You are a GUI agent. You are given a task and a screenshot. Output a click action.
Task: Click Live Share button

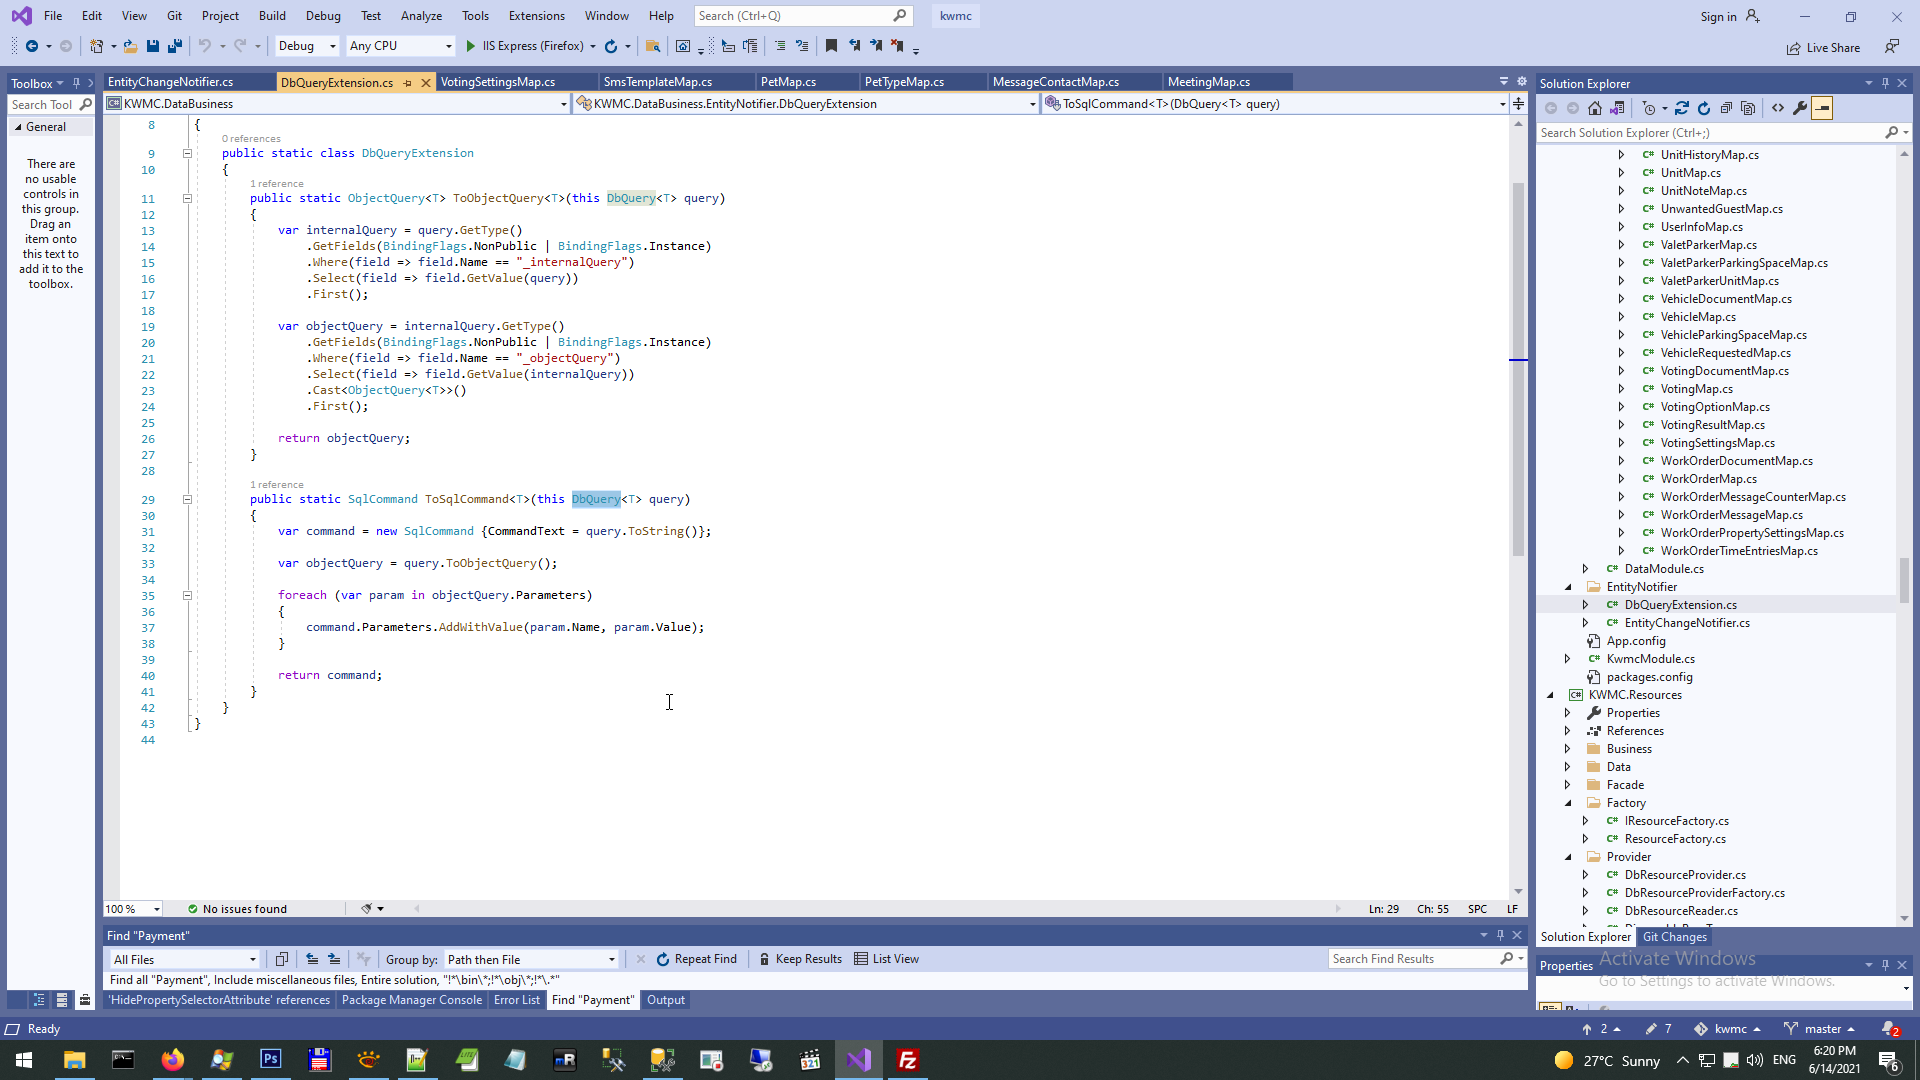point(1824,48)
